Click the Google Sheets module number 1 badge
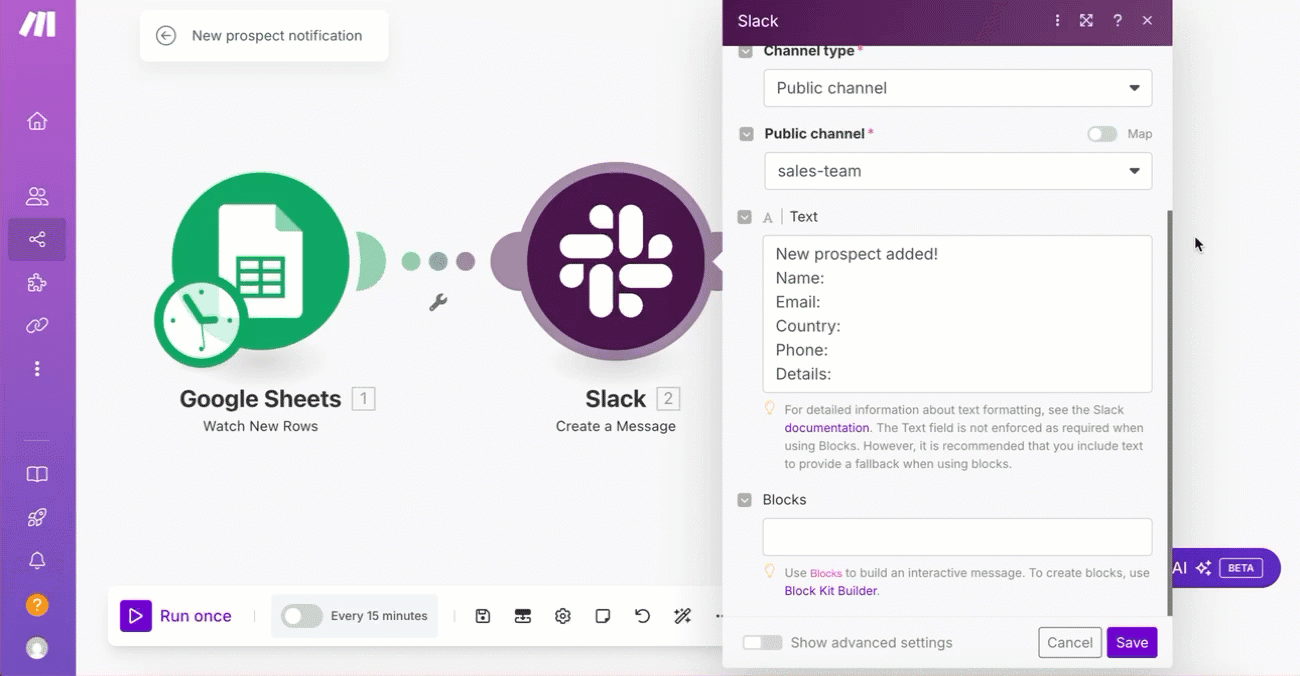This screenshot has width=1300, height=676. pyautogui.click(x=364, y=399)
